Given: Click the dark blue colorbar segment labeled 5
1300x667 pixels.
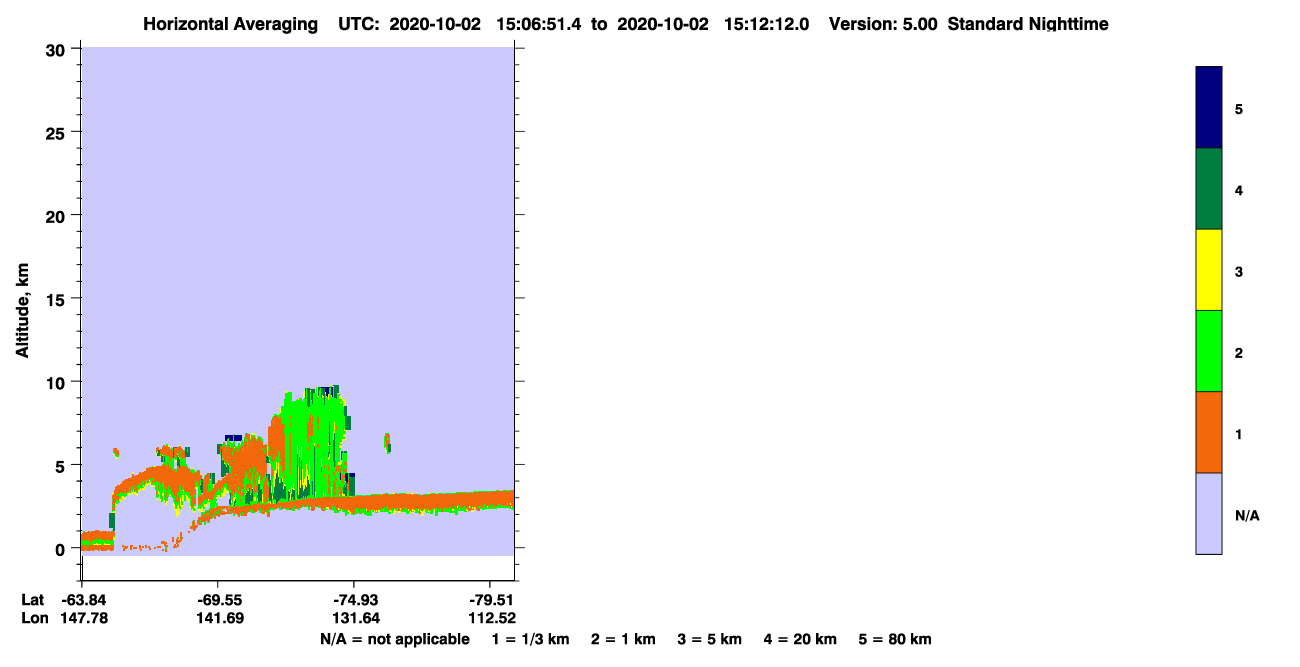Looking at the screenshot, I should point(1209,108).
